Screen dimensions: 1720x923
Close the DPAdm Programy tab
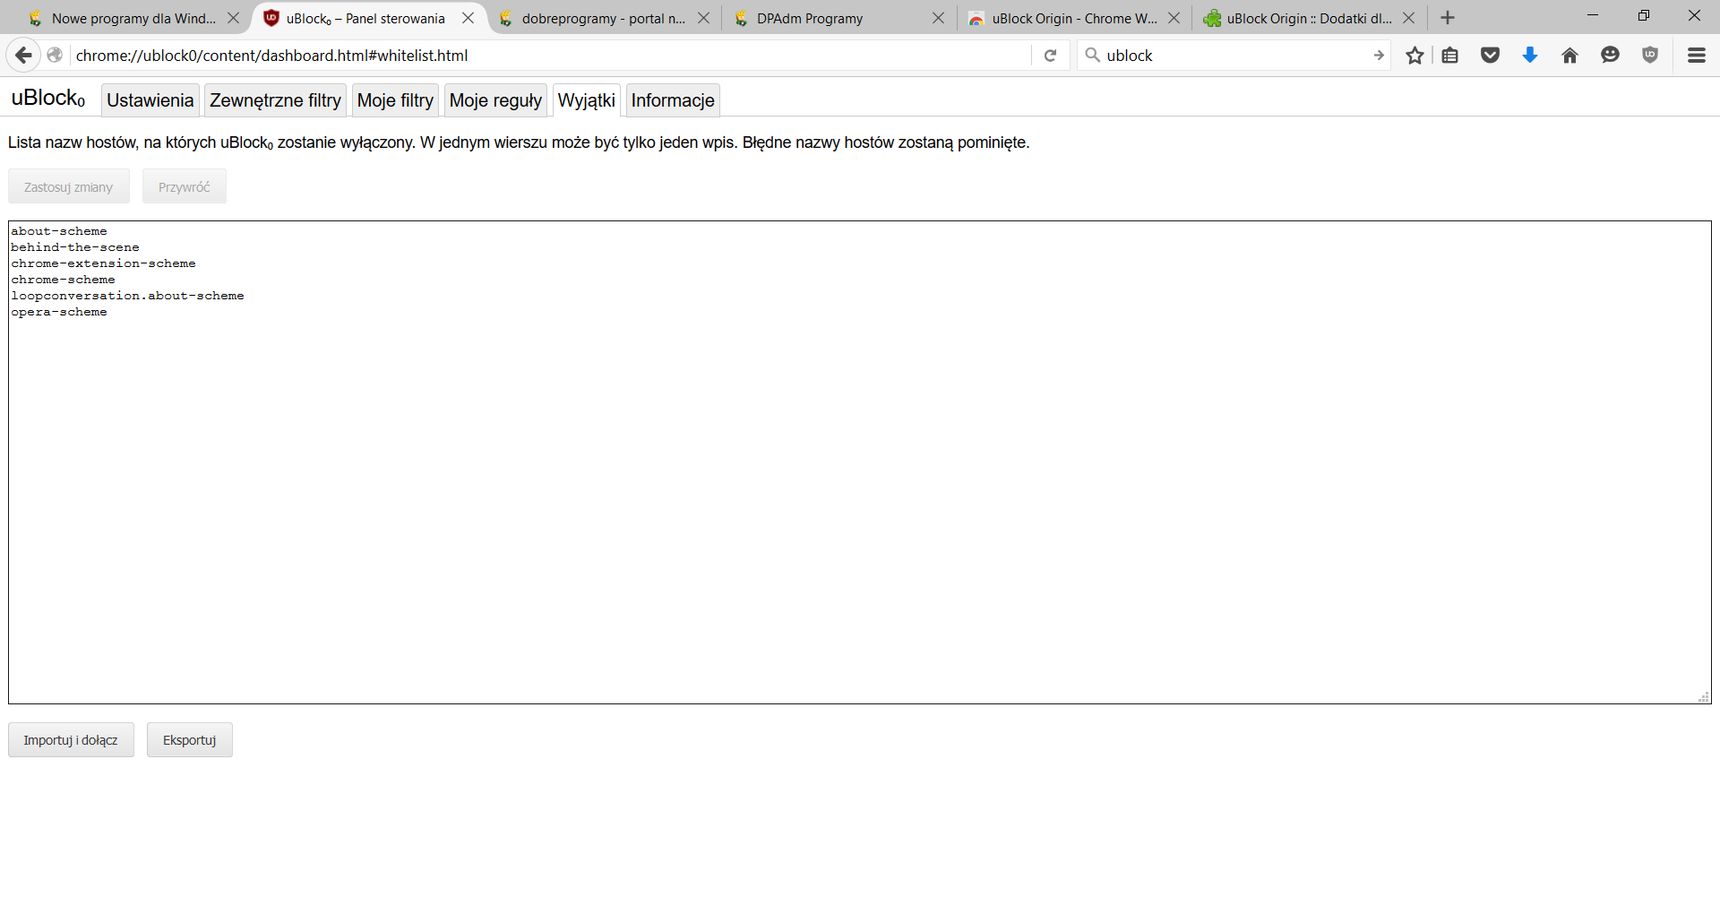pyautogui.click(x=938, y=18)
